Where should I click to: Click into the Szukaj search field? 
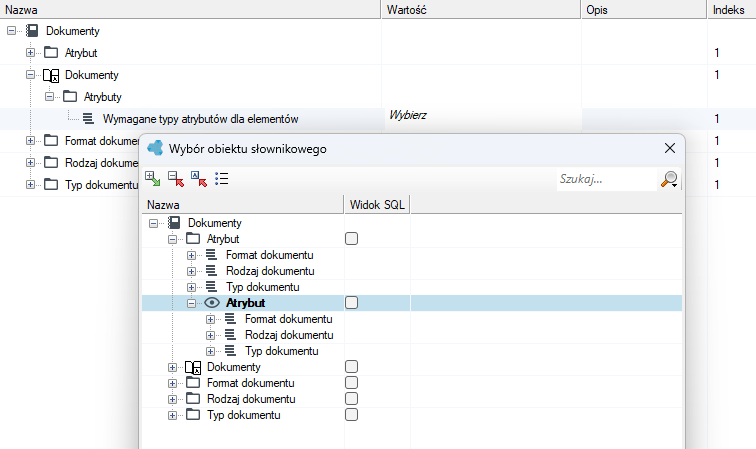click(607, 179)
